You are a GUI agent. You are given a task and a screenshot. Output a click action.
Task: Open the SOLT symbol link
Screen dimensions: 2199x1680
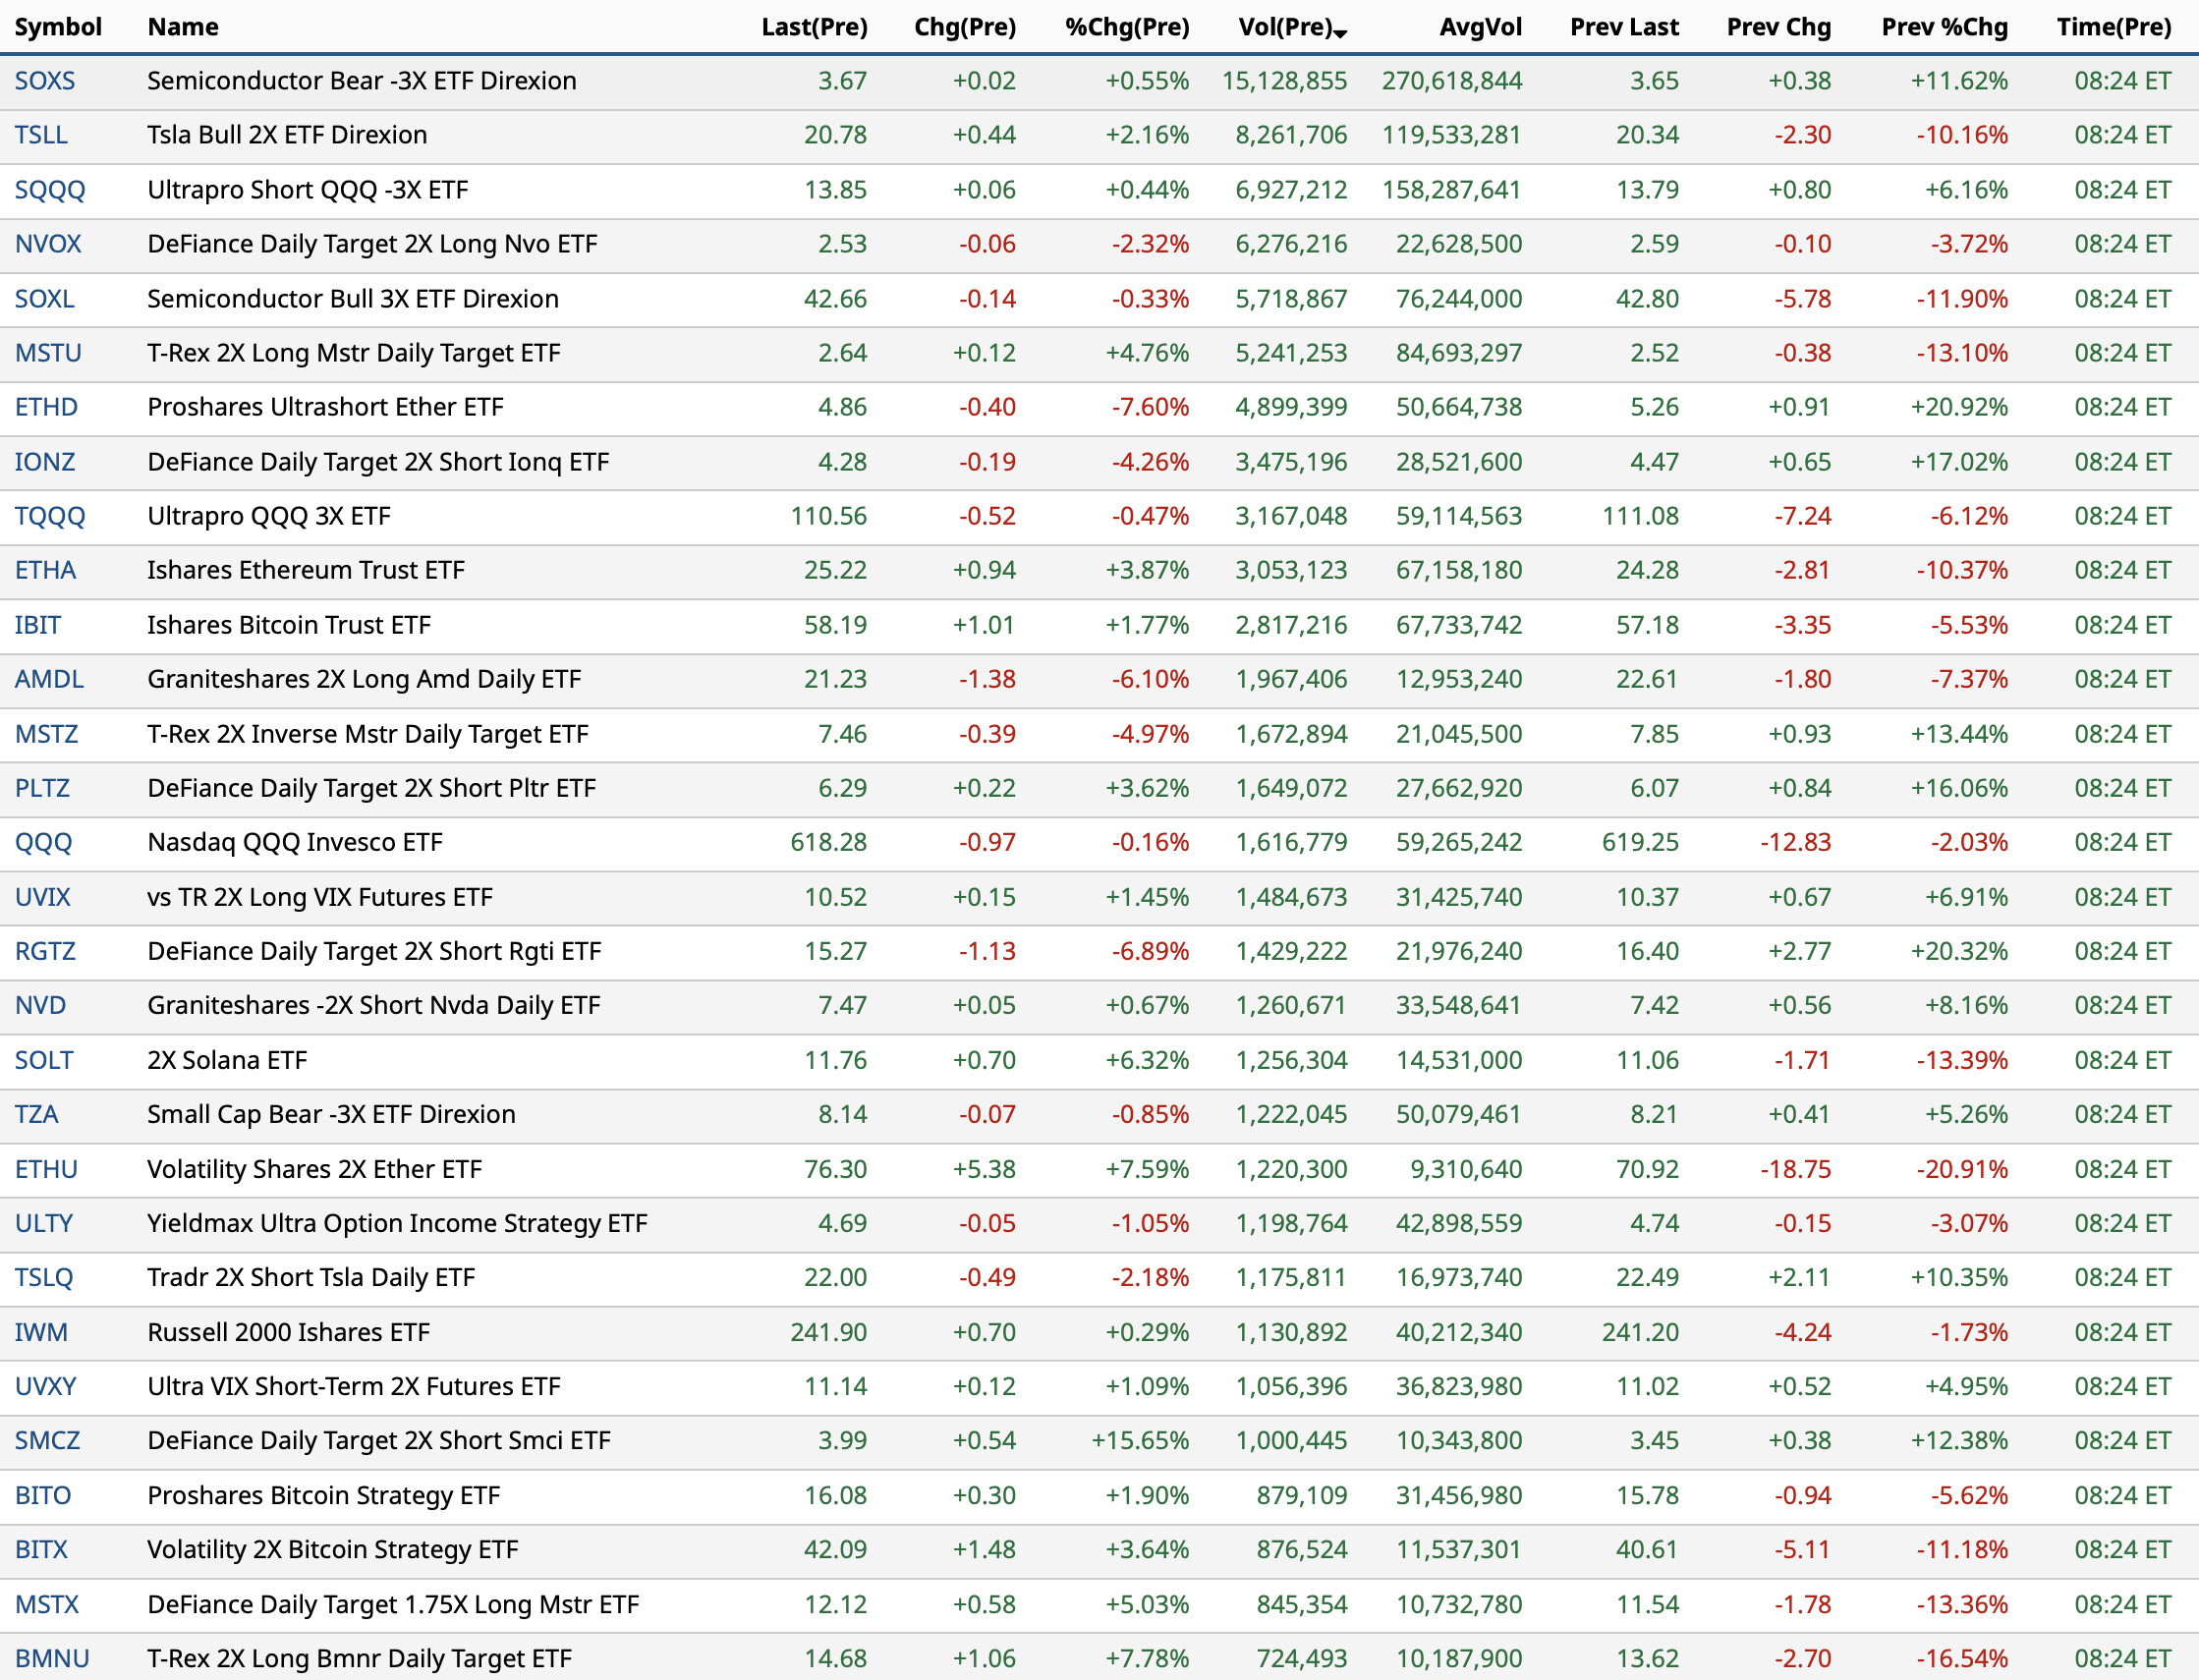(x=44, y=1060)
